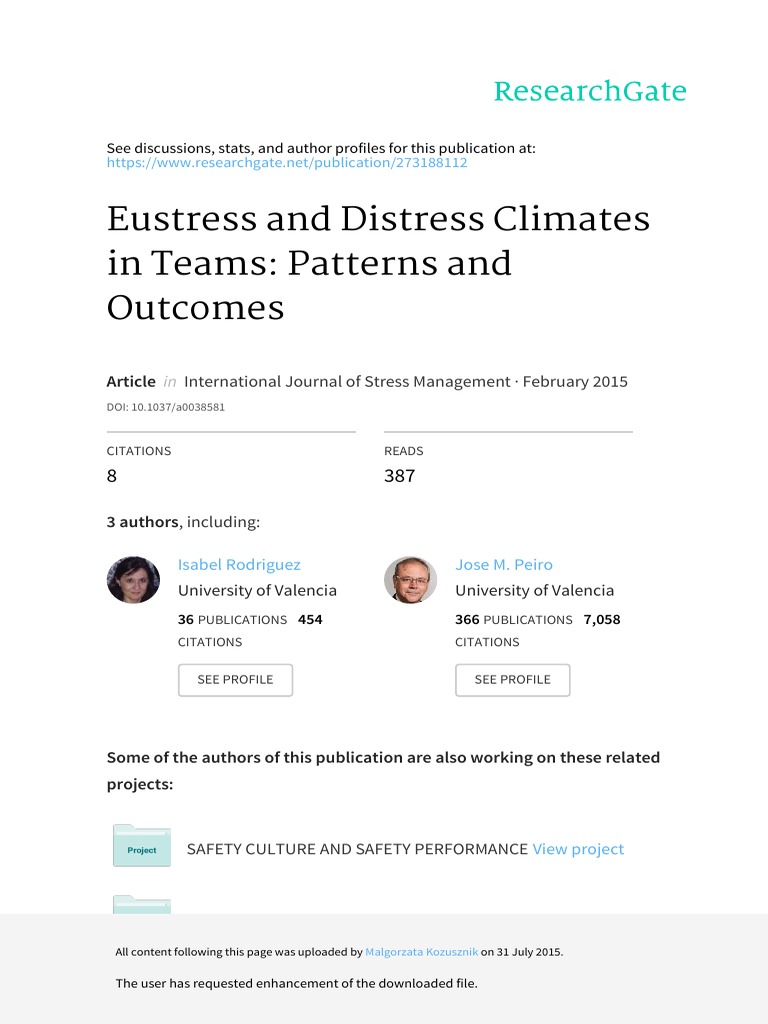The width and height of the screenshot is (768, 1024).
Task: Select the article title Eustress and Distress Climates
Action: pyautogui.click(x=378, y=262)
